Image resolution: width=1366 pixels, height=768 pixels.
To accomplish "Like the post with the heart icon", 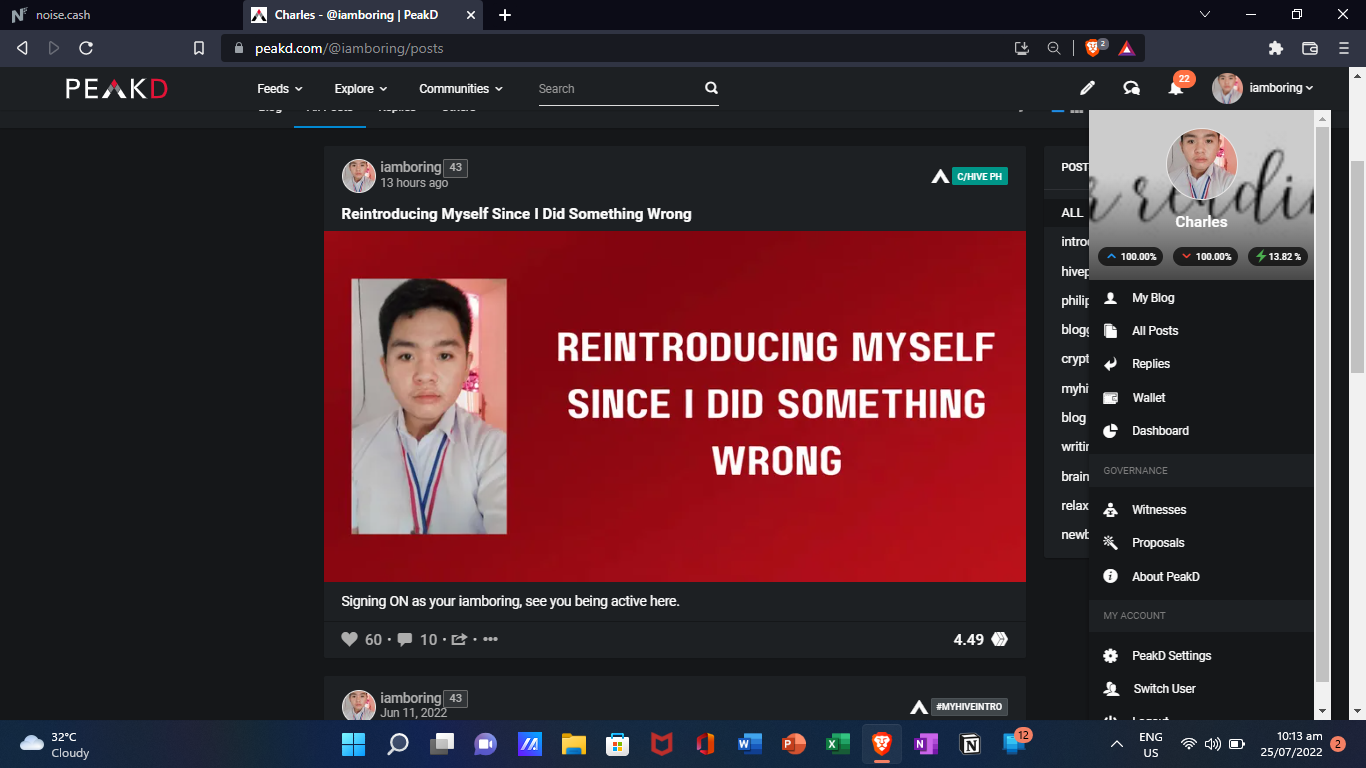I will 349,639.
